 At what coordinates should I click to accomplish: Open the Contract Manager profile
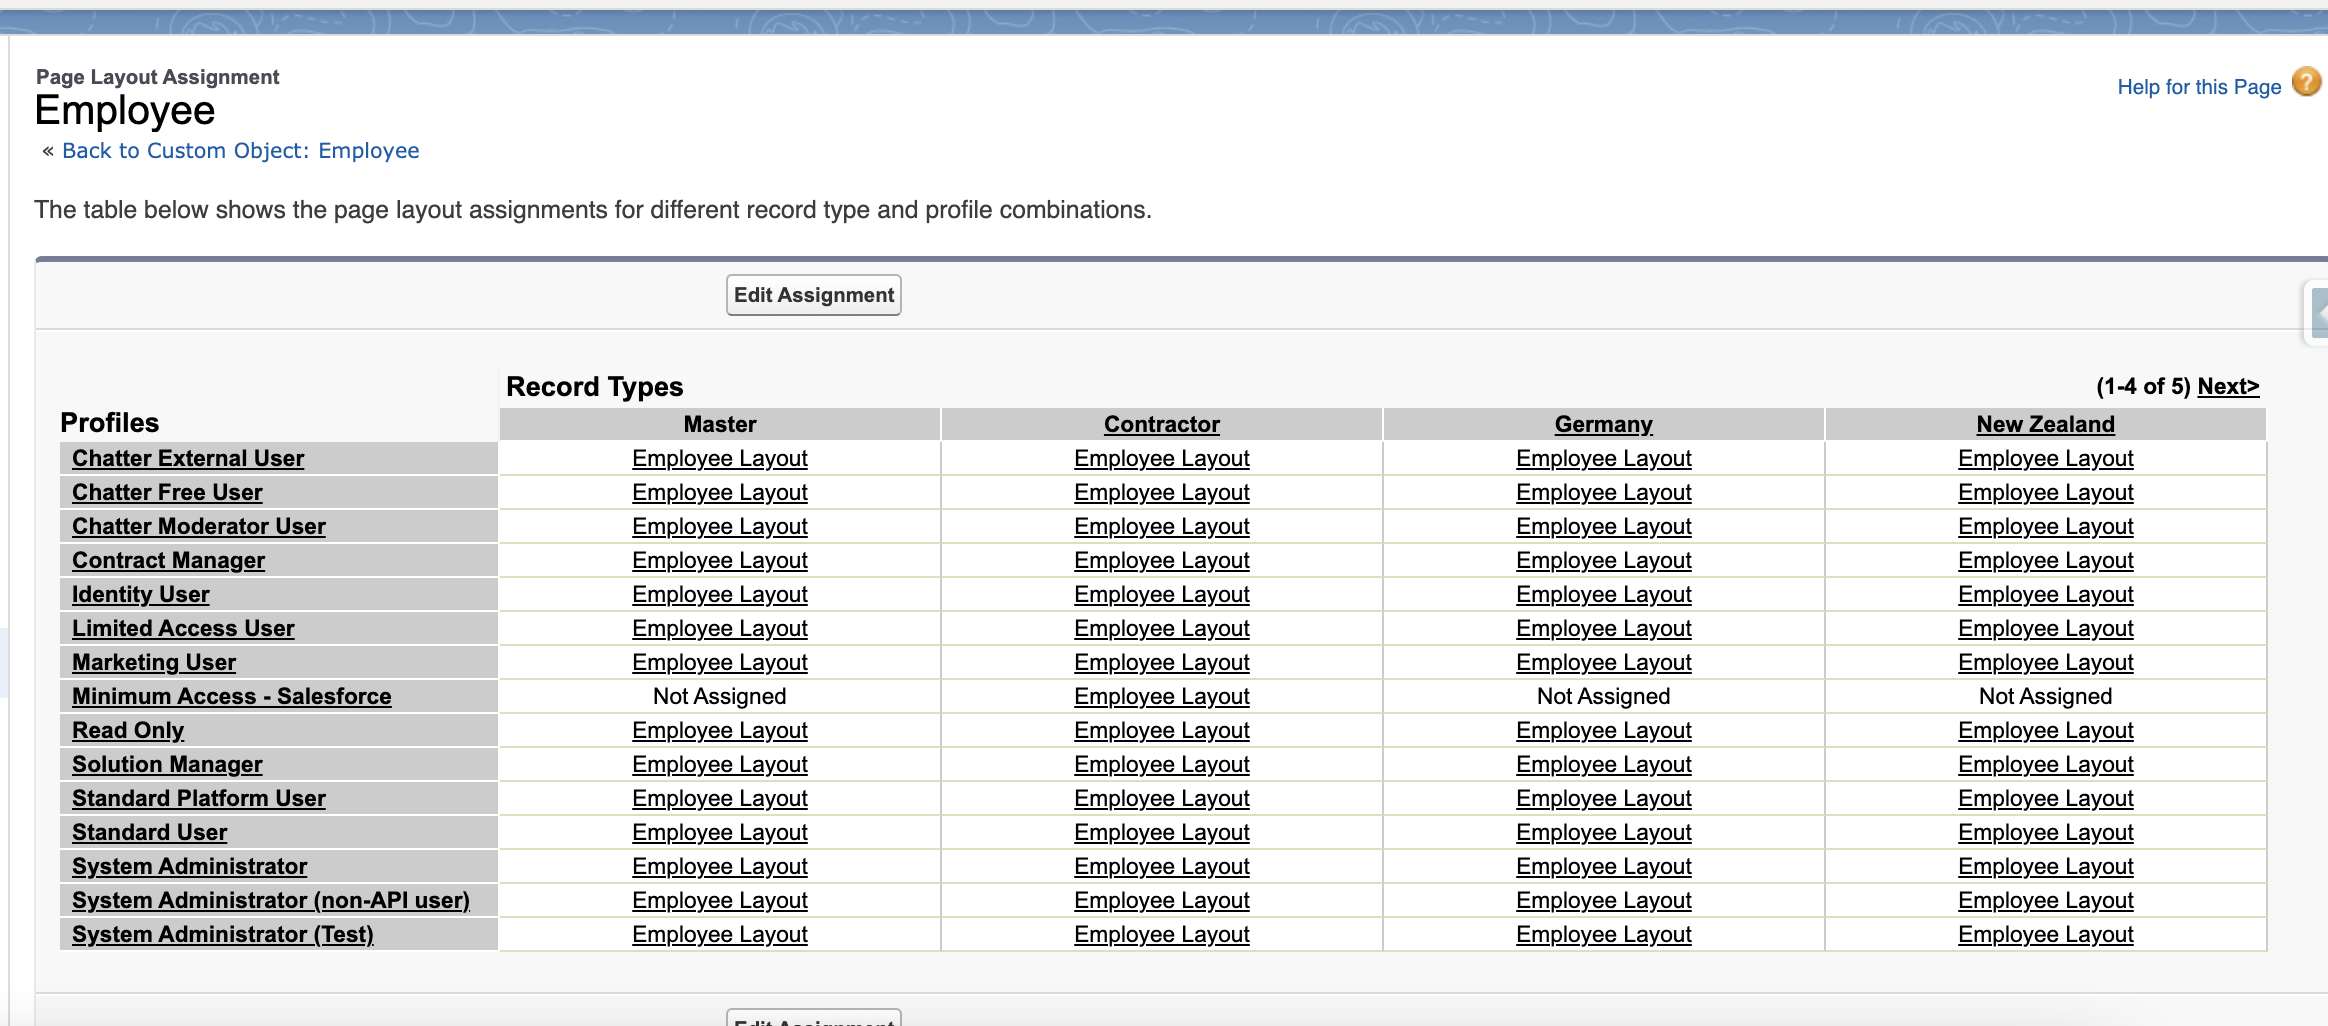click(168, 560)
